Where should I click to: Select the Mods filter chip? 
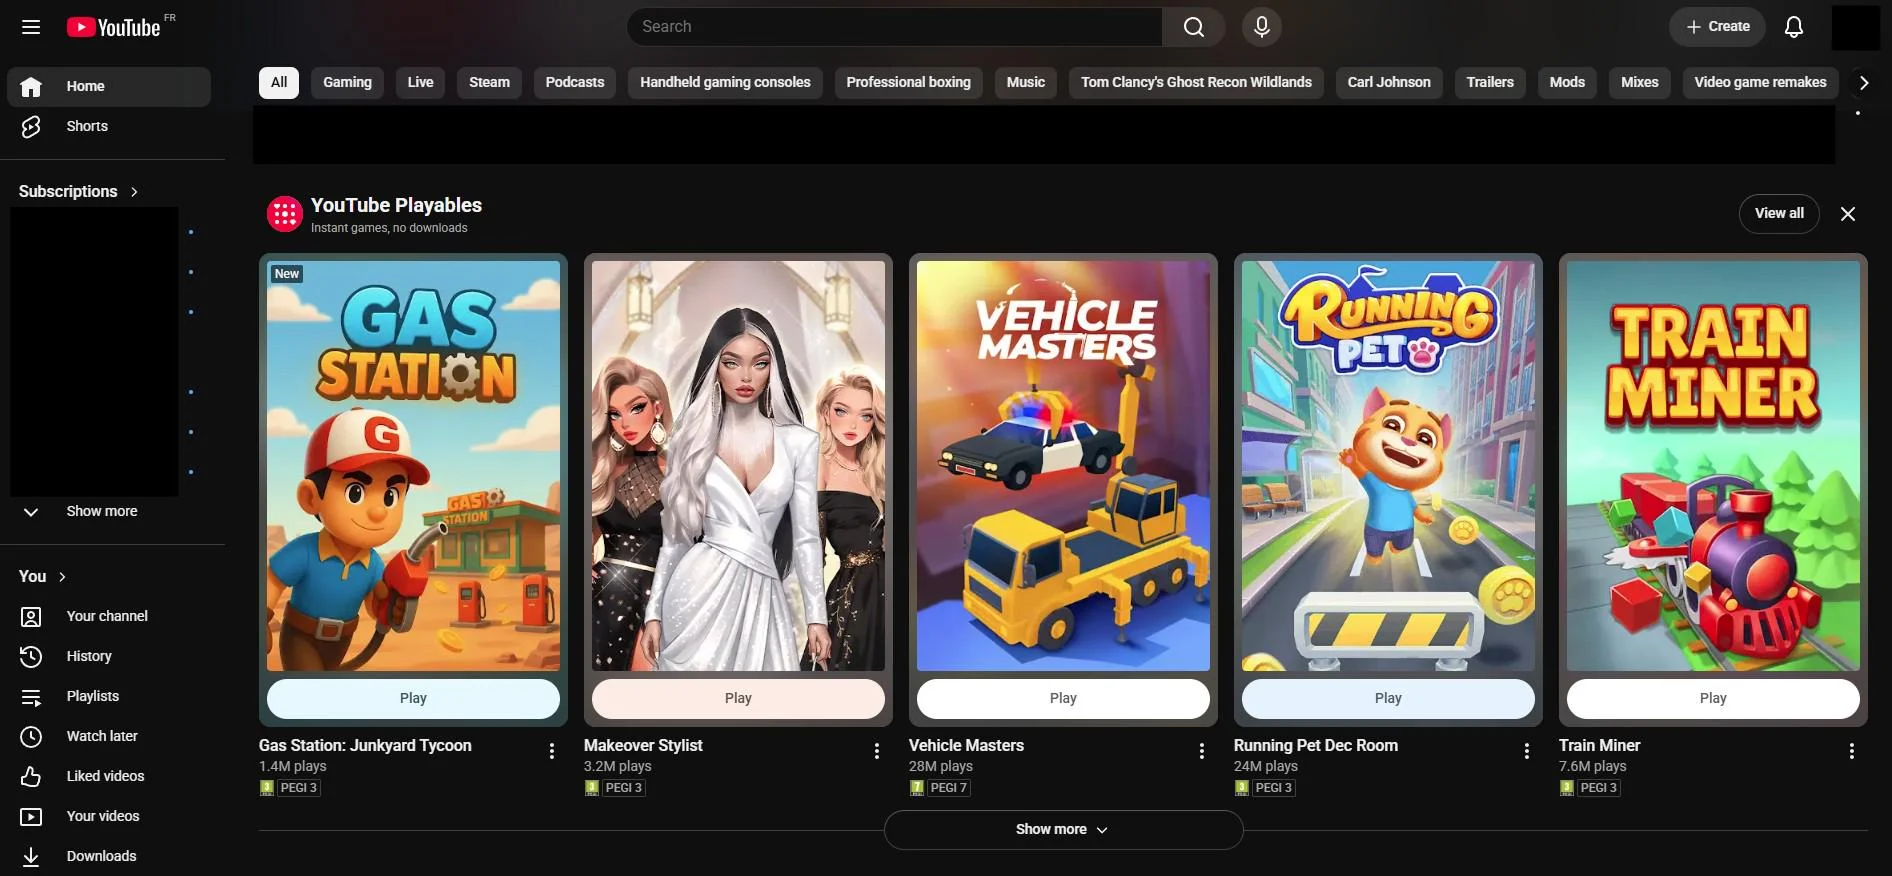click(1567, 83)
